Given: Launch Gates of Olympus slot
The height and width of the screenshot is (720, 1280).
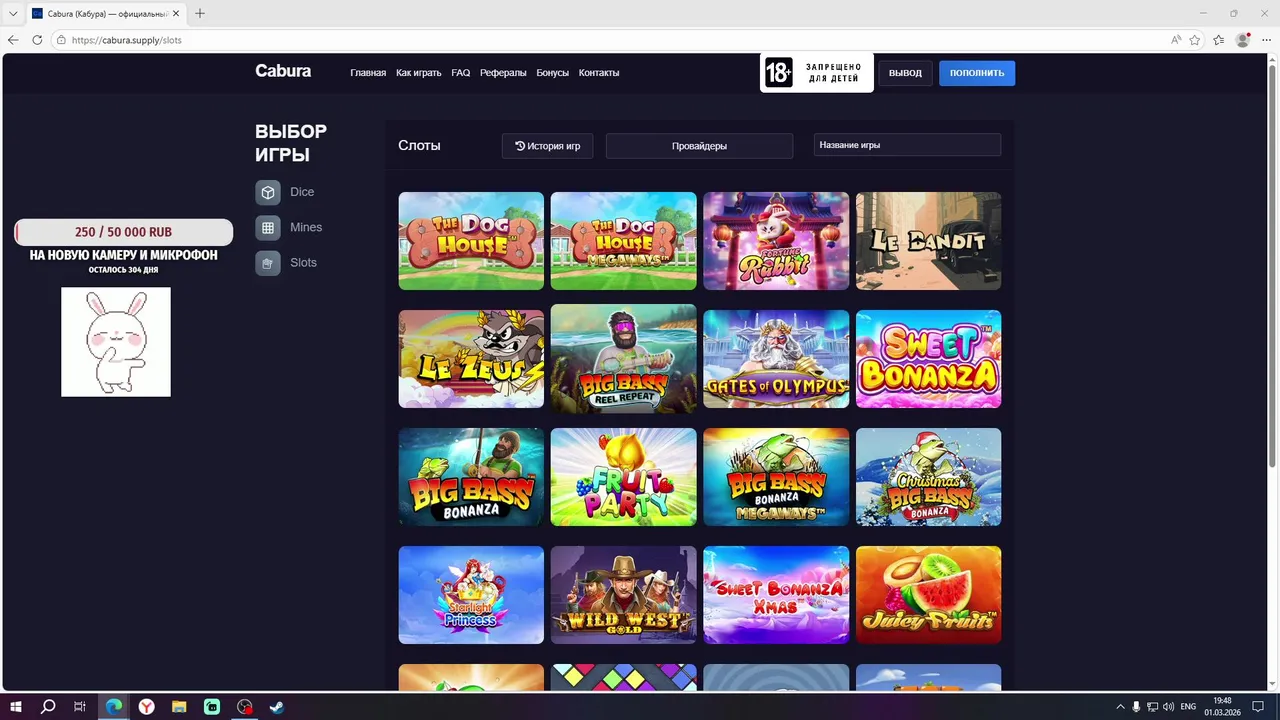Looking at the screenshot, I should [776, 359].
